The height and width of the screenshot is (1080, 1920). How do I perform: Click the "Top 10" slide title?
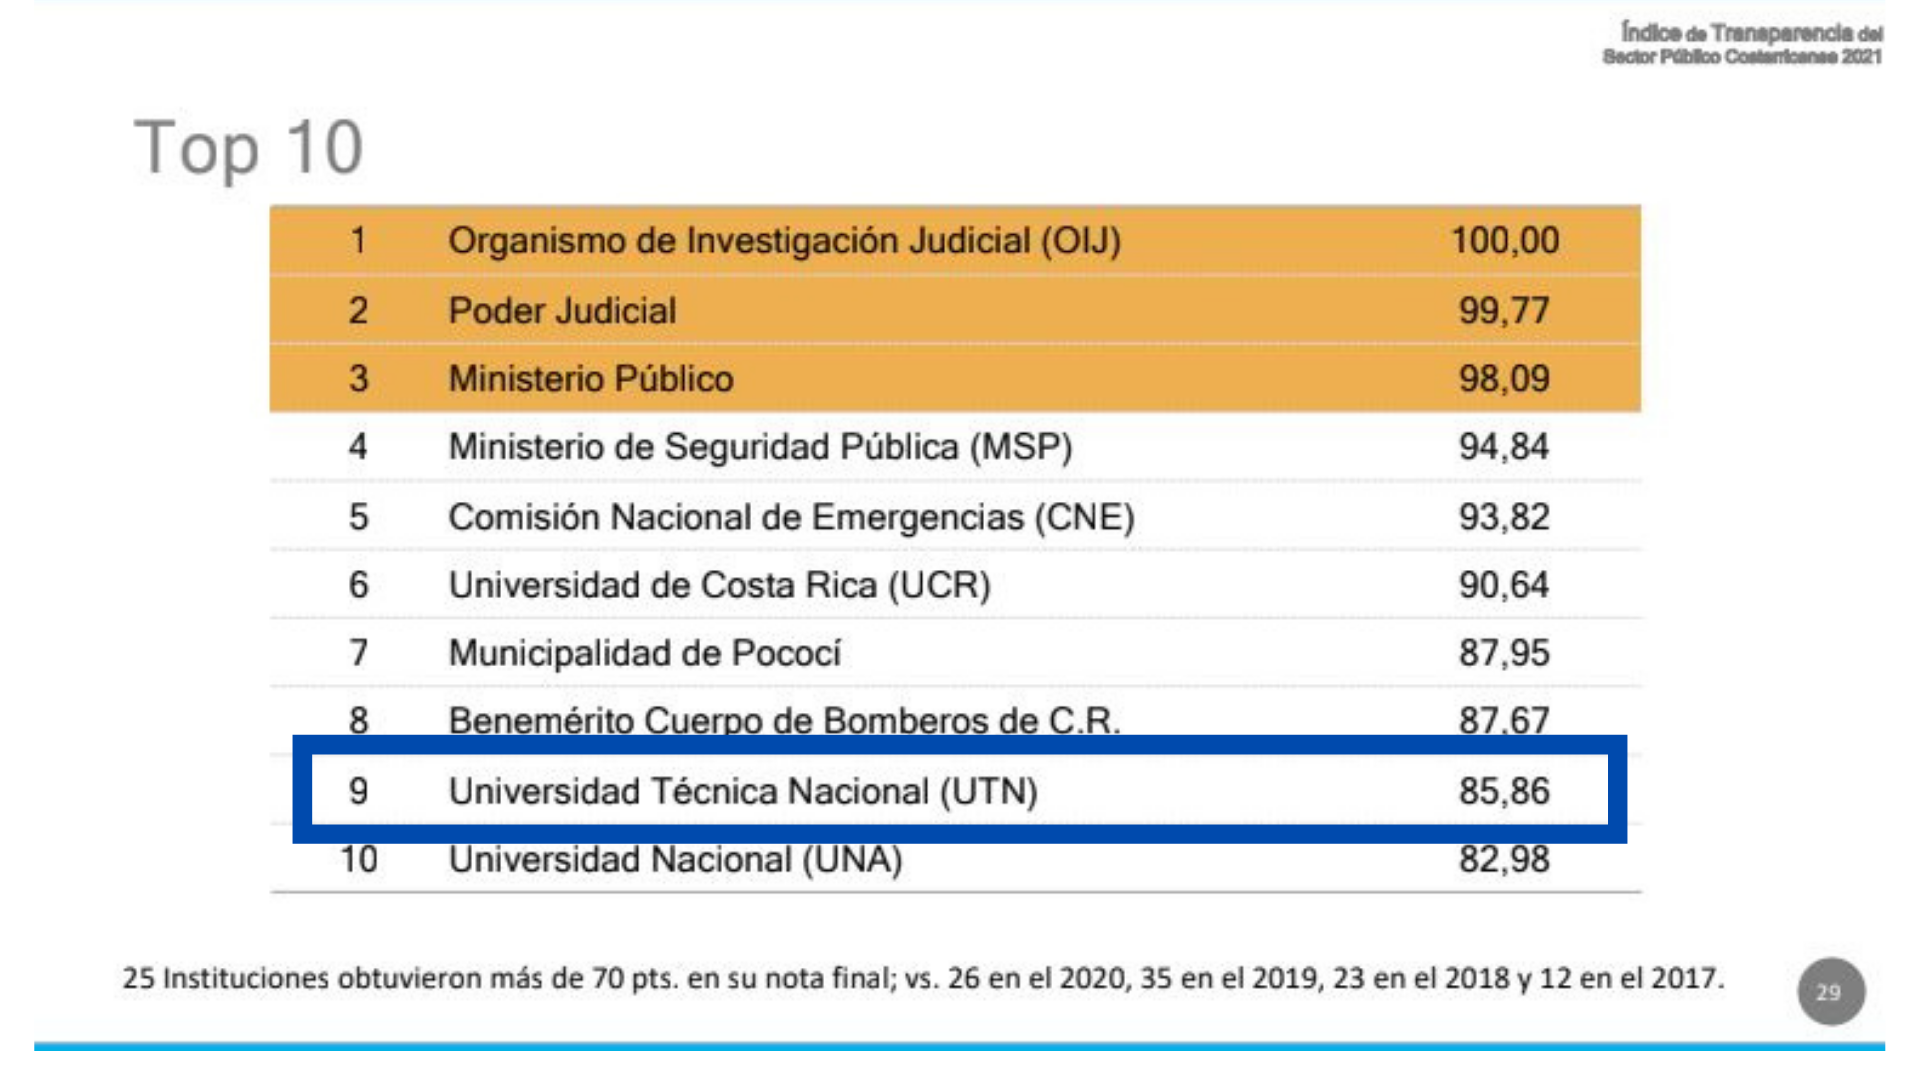[x=248, y=148]
